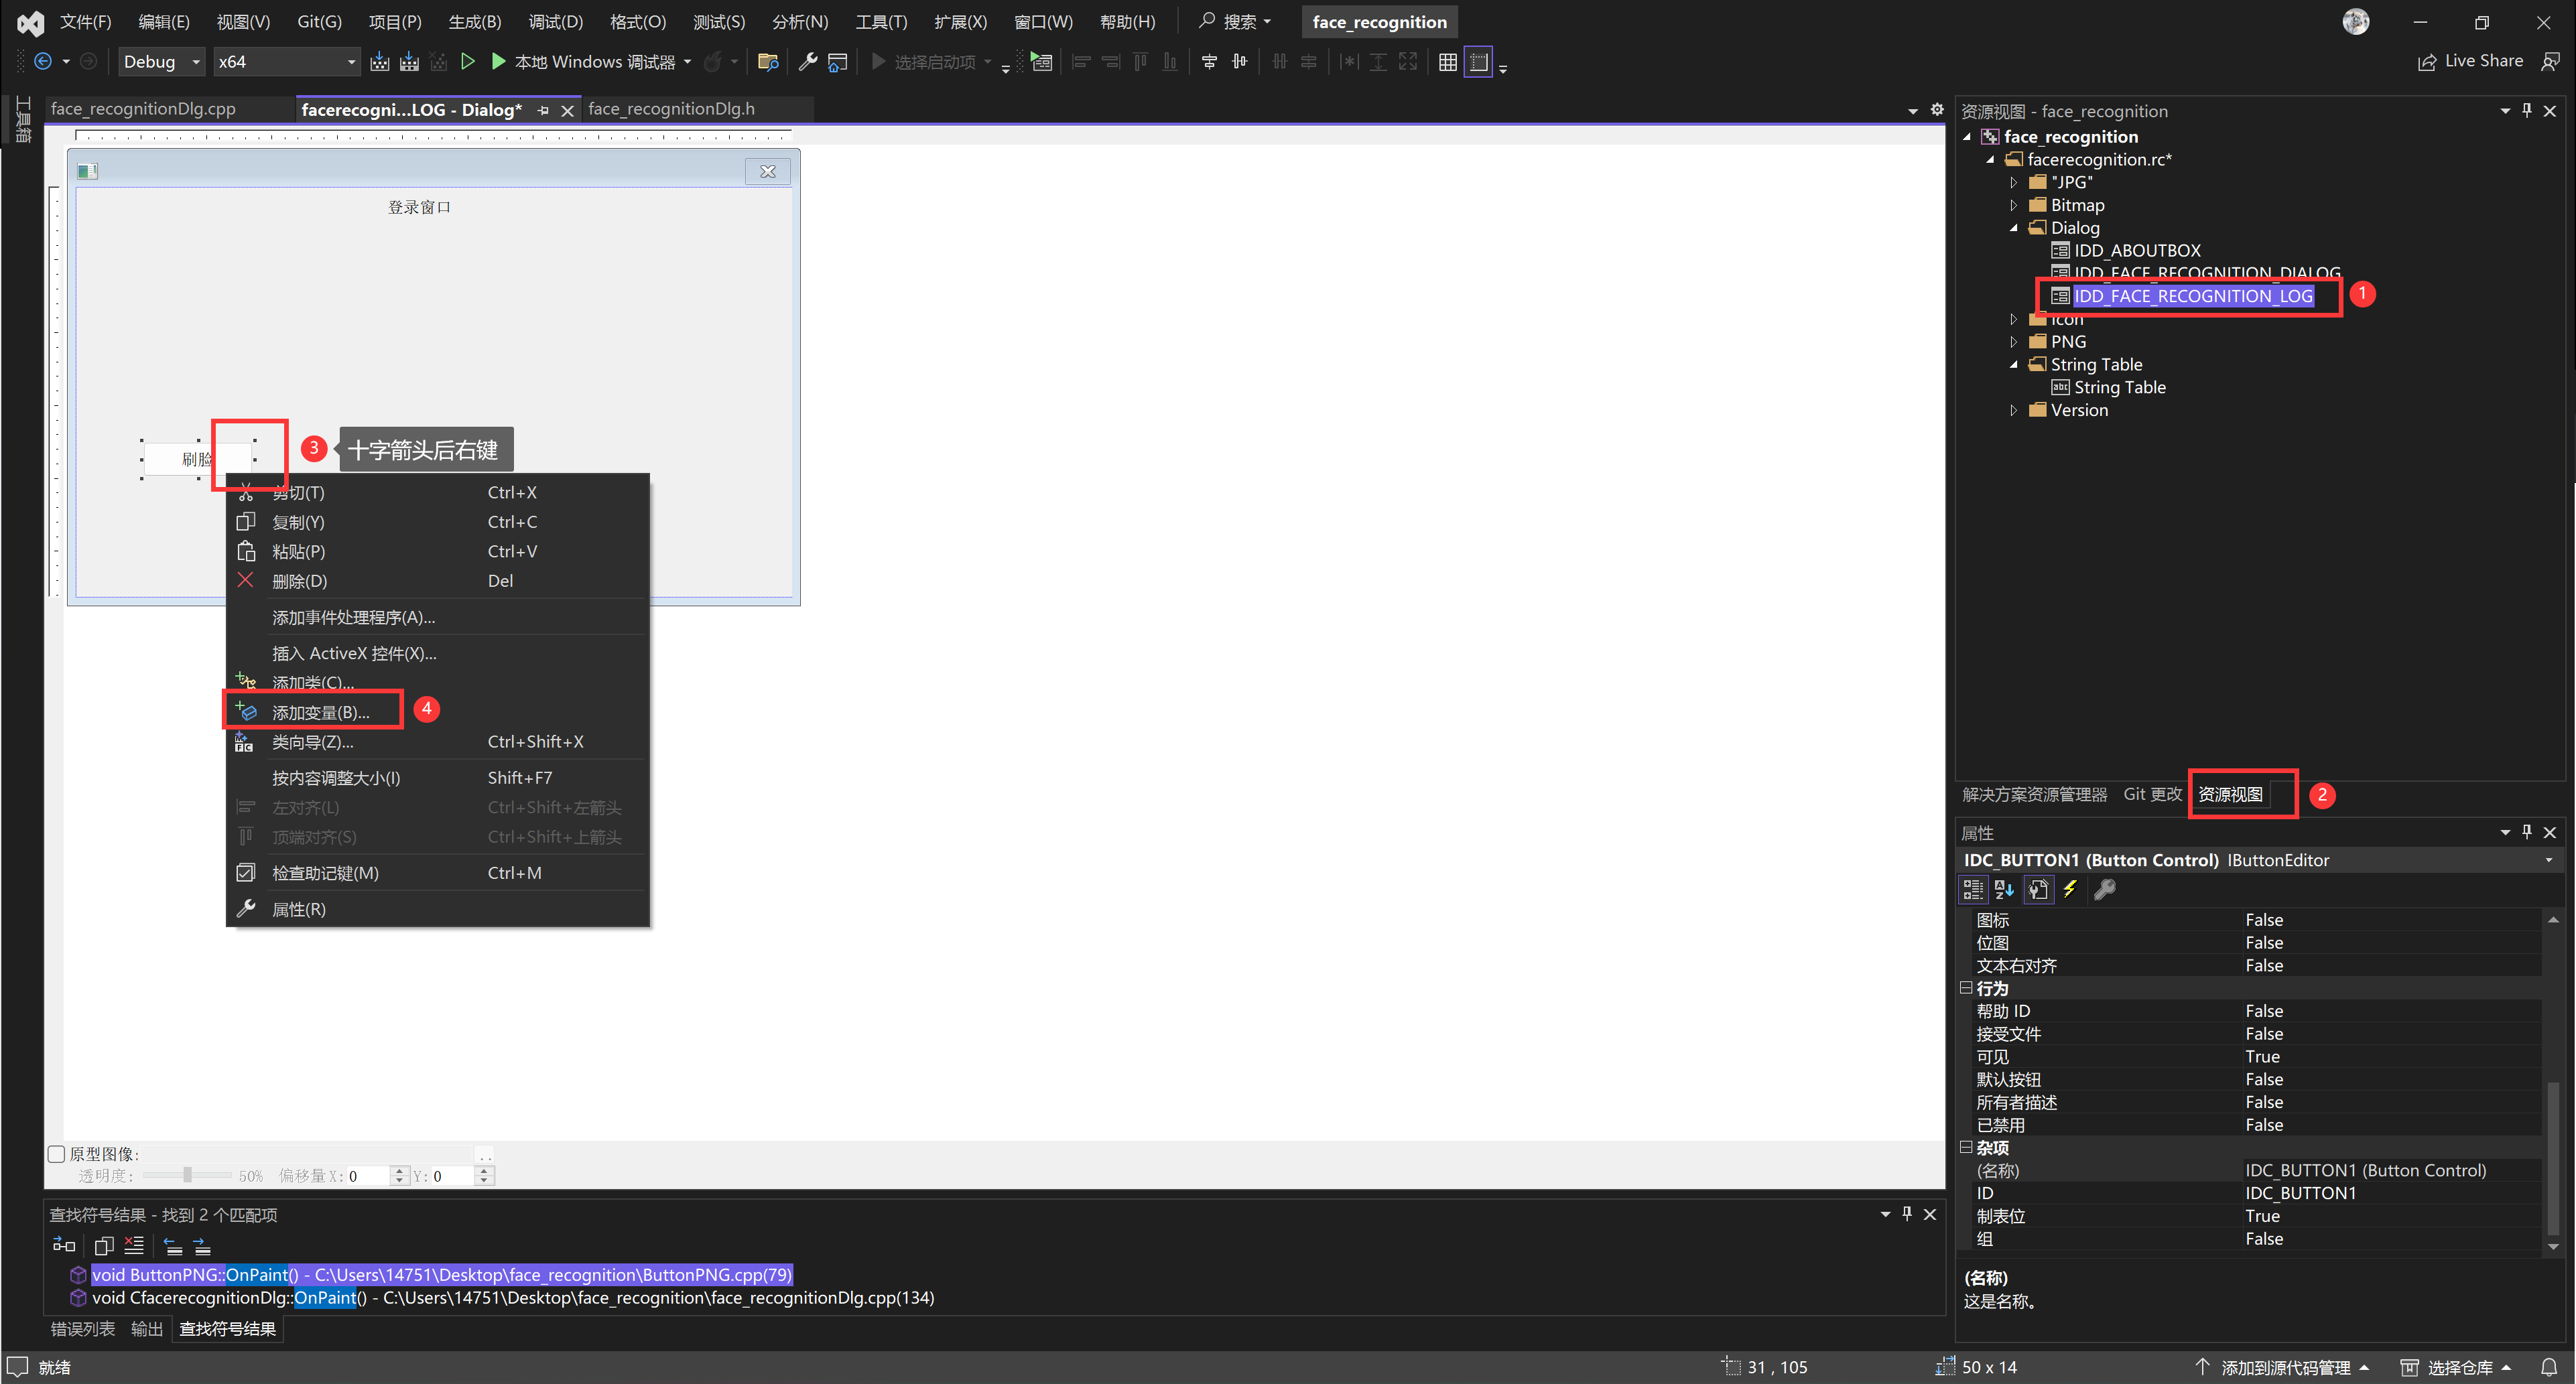Open the Debug configuration dropdown
This screenshot has width=2576, height=1384.
pos(196,62)
